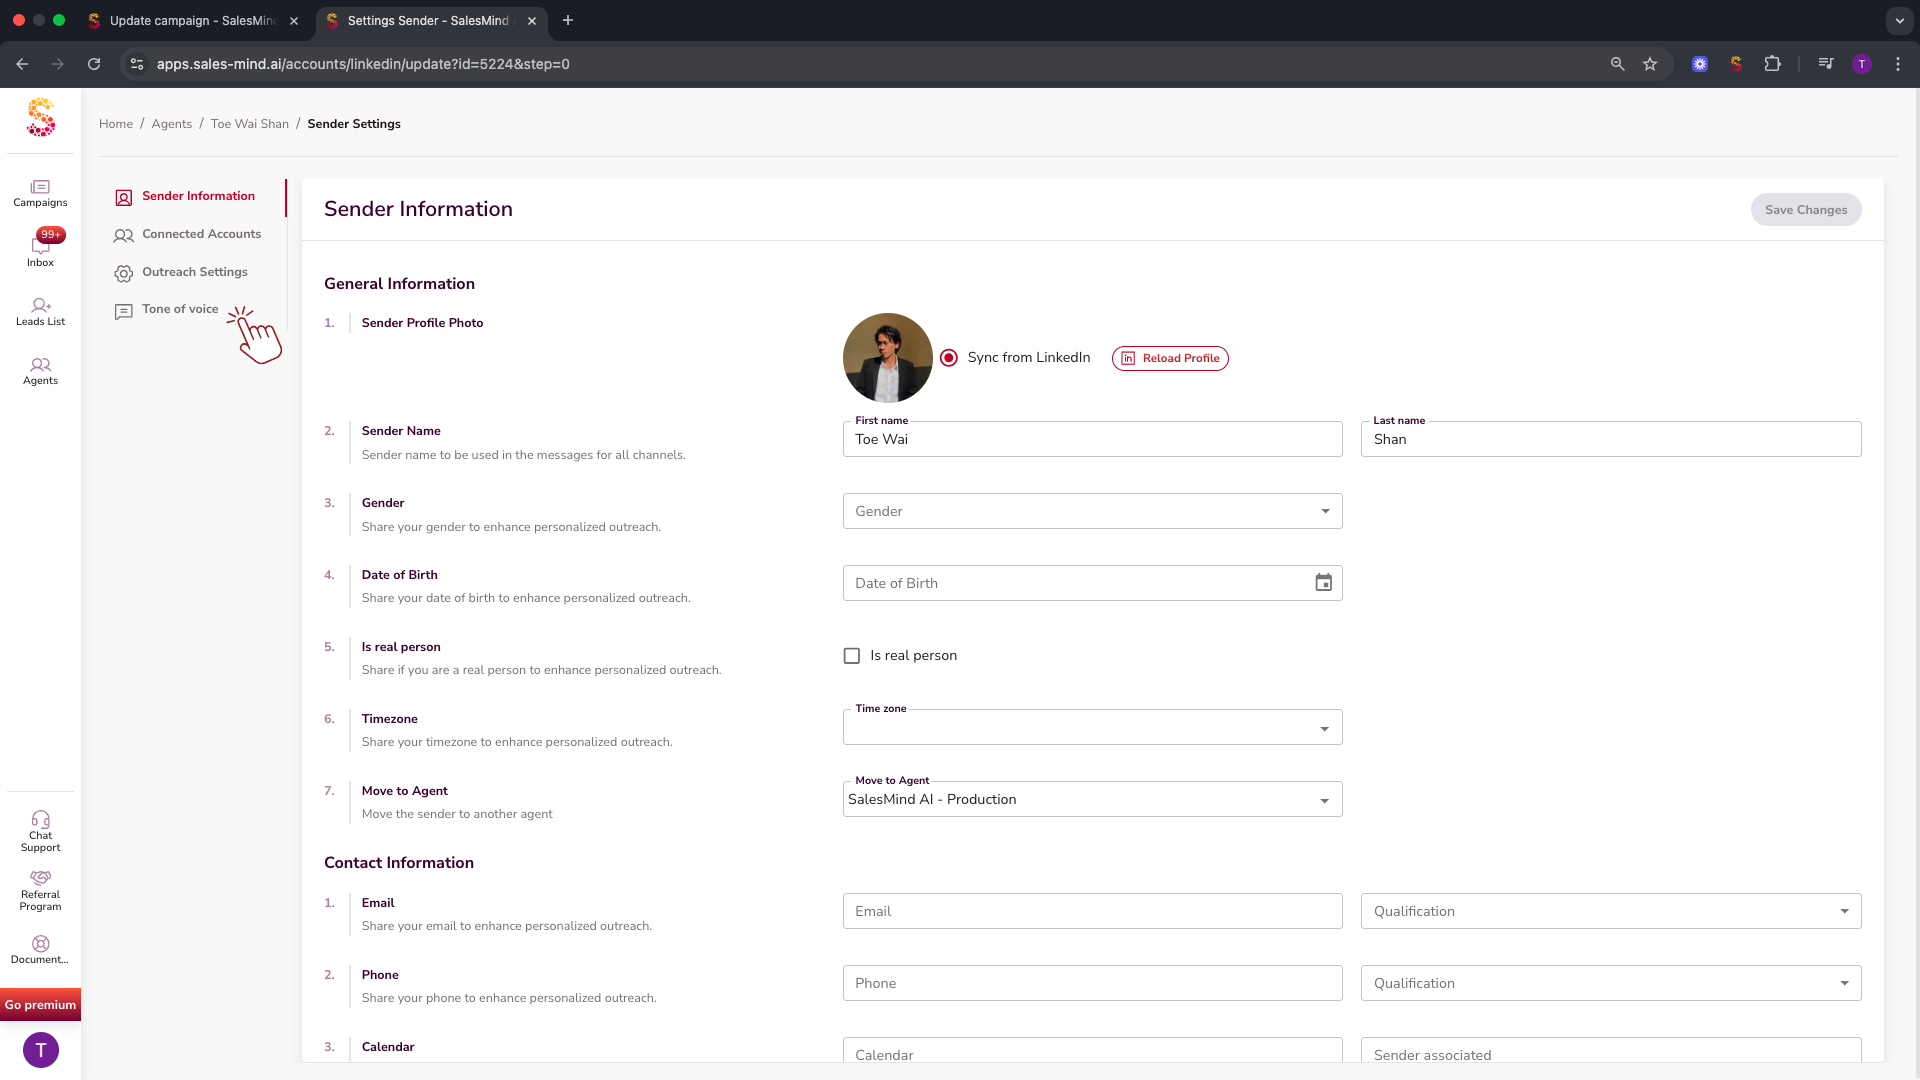Open the Tone of voice section

(180, 309)
